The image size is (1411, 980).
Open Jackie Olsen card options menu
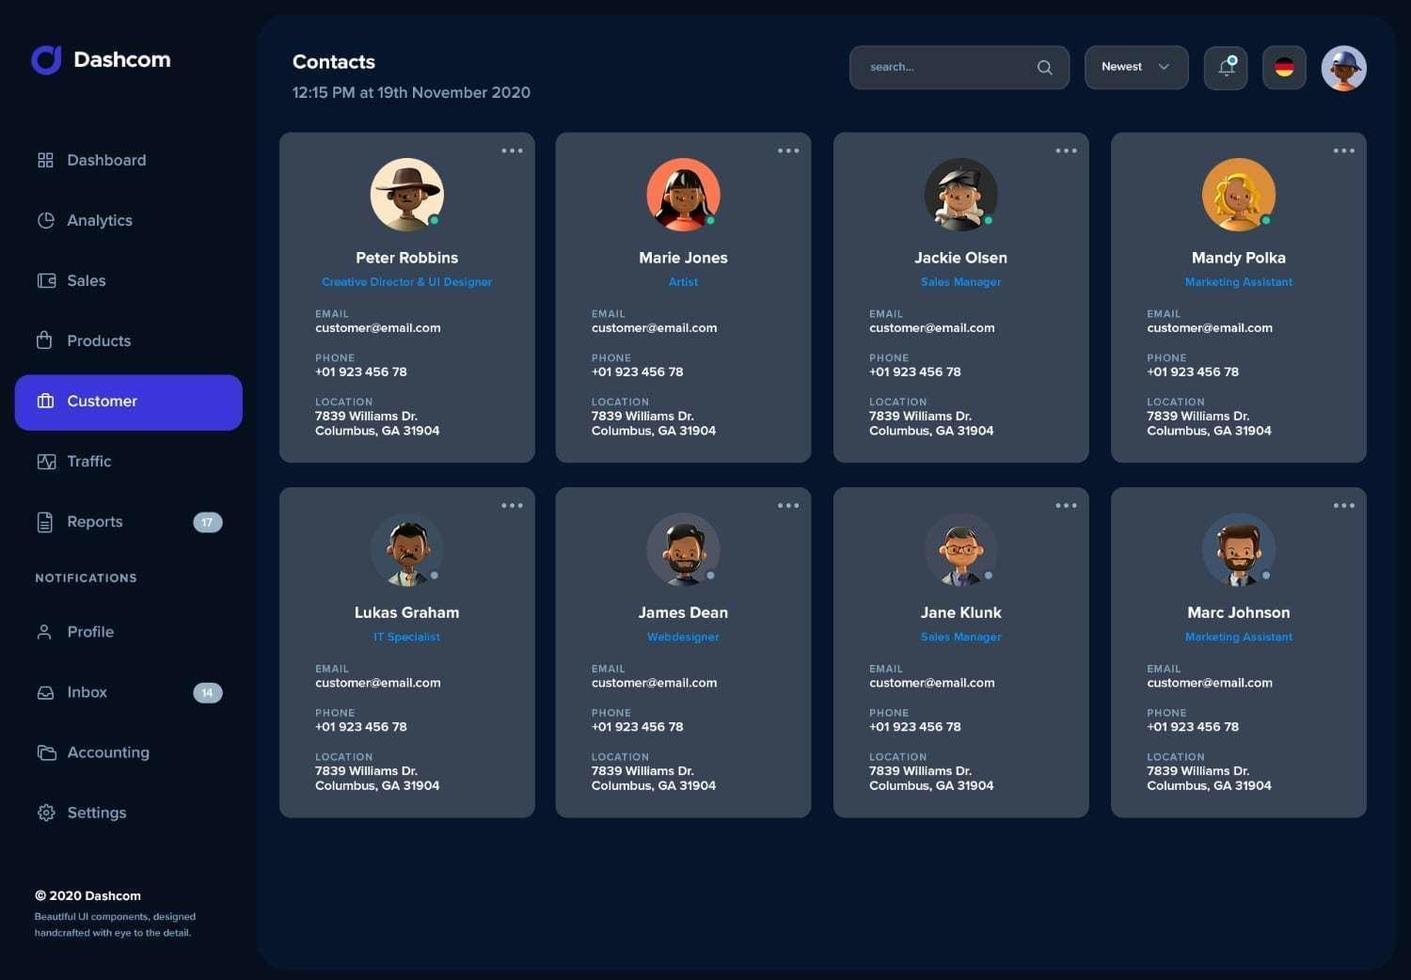coord(1066,151)
